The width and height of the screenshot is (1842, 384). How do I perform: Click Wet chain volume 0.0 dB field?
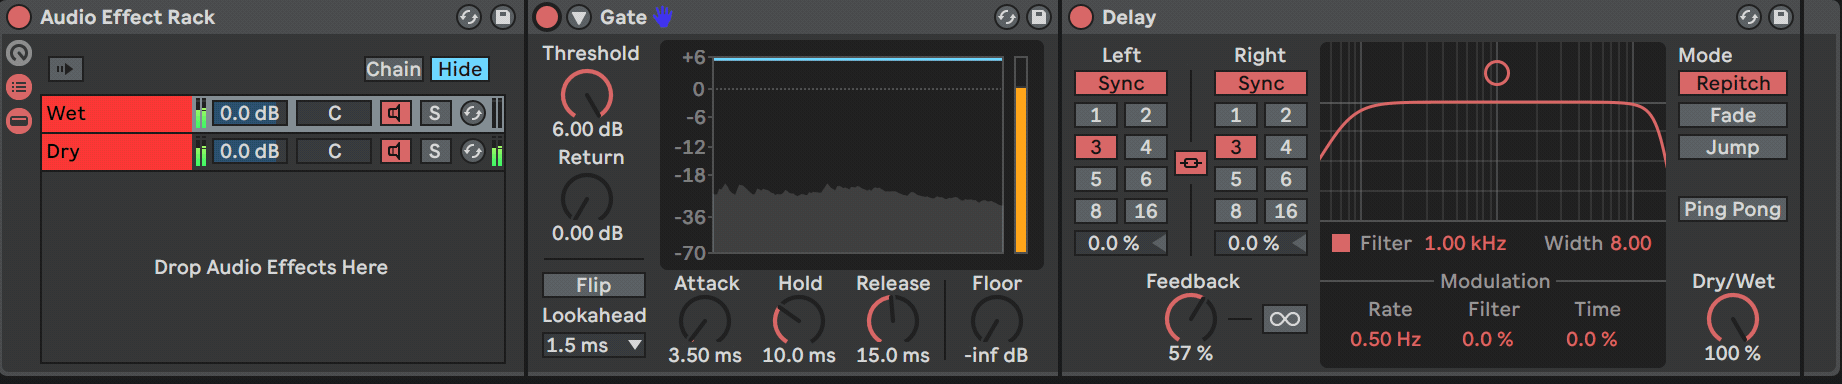click(250, 114)
